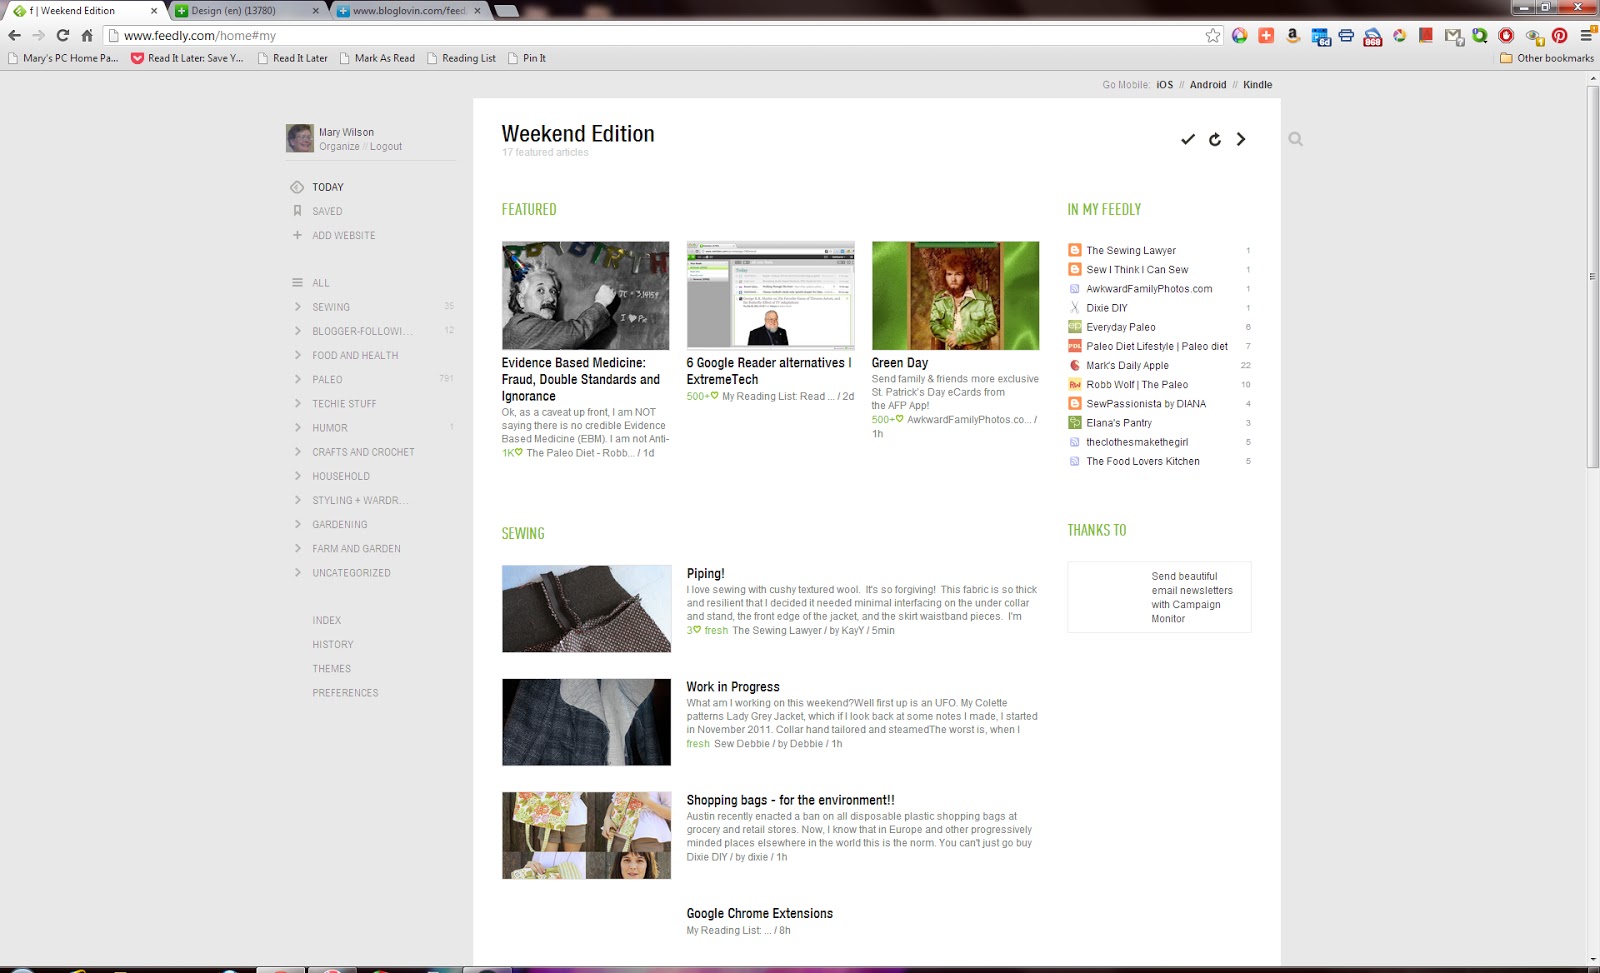Click the Mark As Read bookmarklet
The image size is (1600, 973).
click(377, 58)
